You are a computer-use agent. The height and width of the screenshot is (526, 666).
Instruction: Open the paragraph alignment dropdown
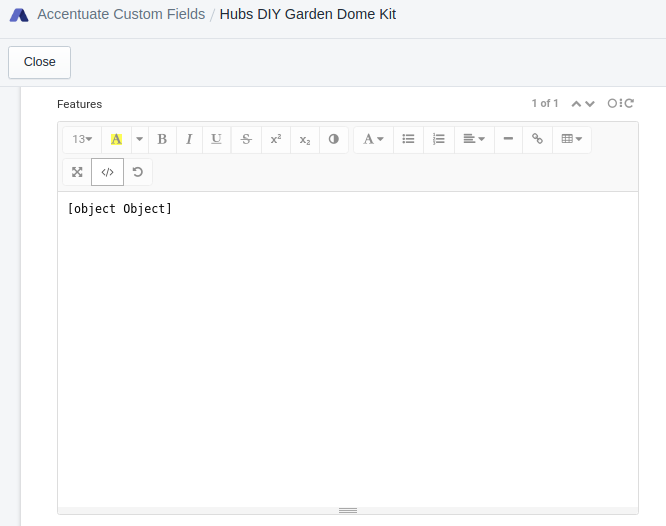pyautogui.click(x=474, y=139)
